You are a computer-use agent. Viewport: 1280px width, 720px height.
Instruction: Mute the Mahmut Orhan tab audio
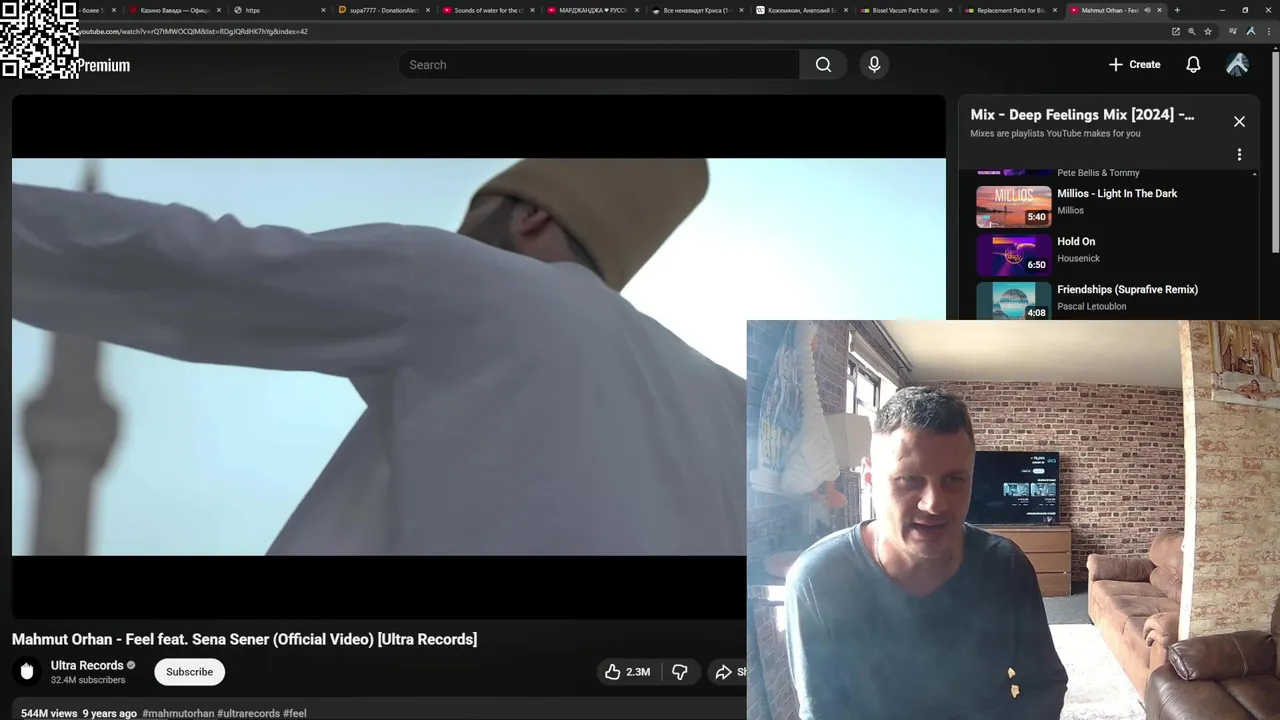click(1147, 10)
